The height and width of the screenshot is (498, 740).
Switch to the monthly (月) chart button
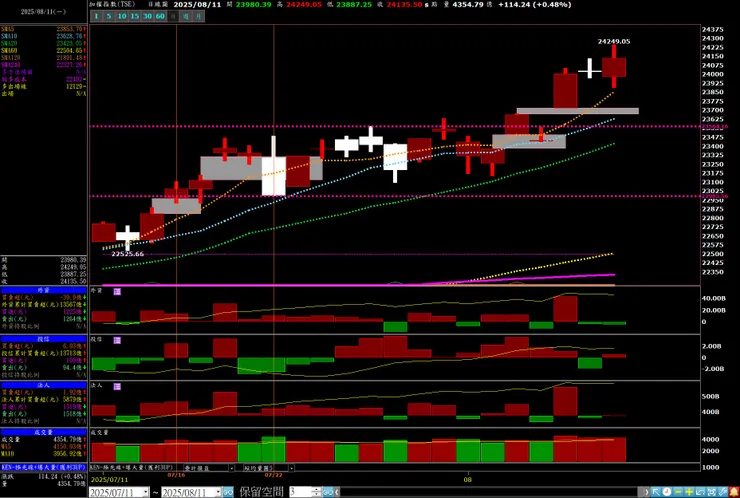[x=199, y=16]
